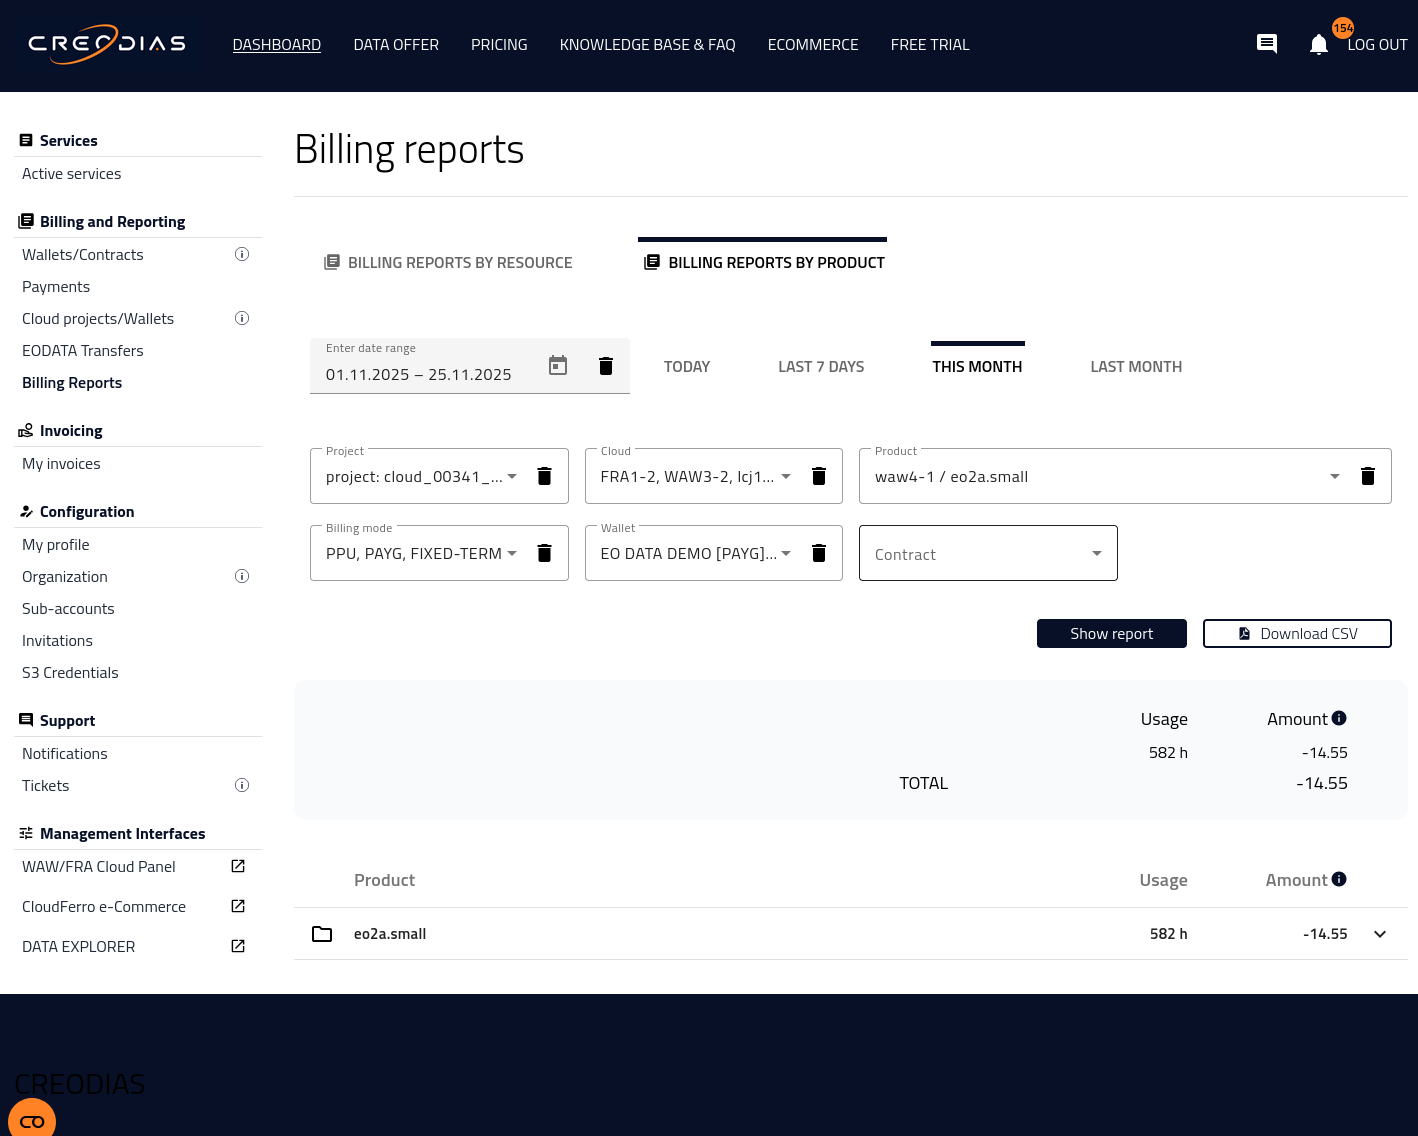1418x1136 pixels.
Task: Click the date range input field
Action: click(x=420, y=374)
